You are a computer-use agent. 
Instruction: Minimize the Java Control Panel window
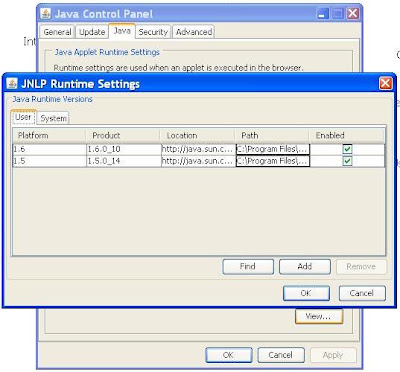(322, 14)
